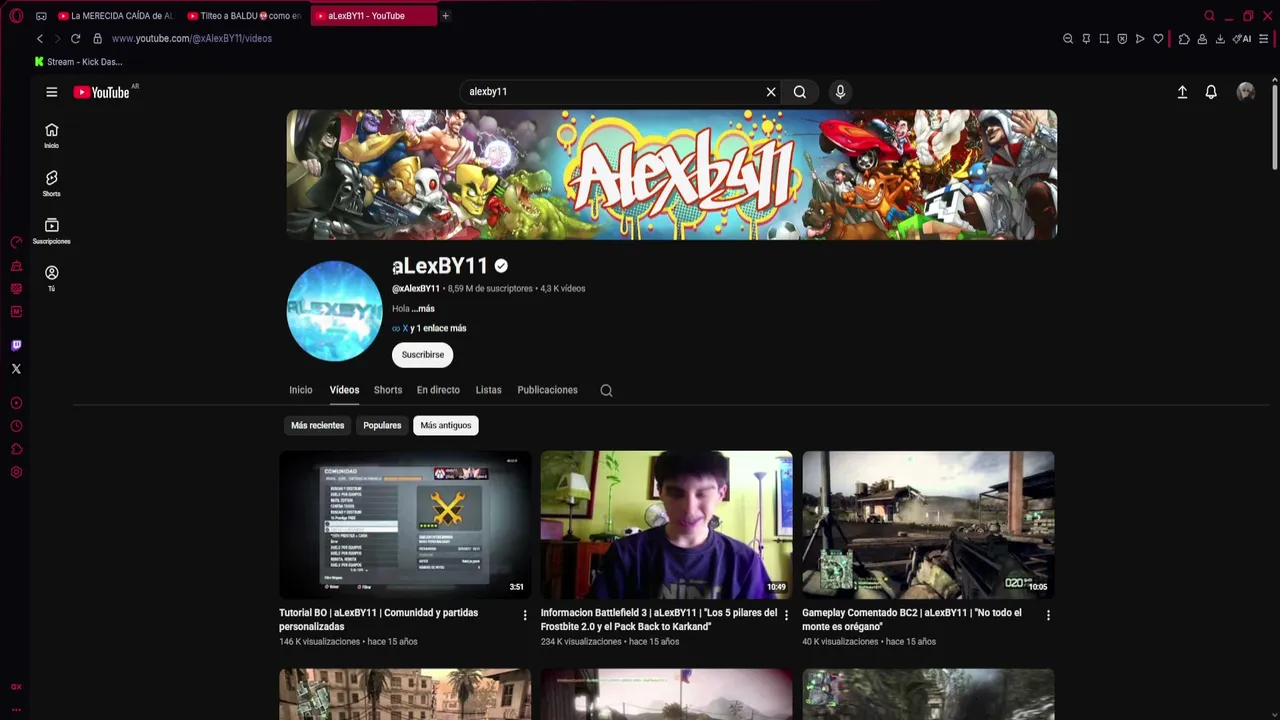Image resolution: width=1280 pixels, height=720 pixels.
Task: View site security lock info
Action: pos(97,39)
